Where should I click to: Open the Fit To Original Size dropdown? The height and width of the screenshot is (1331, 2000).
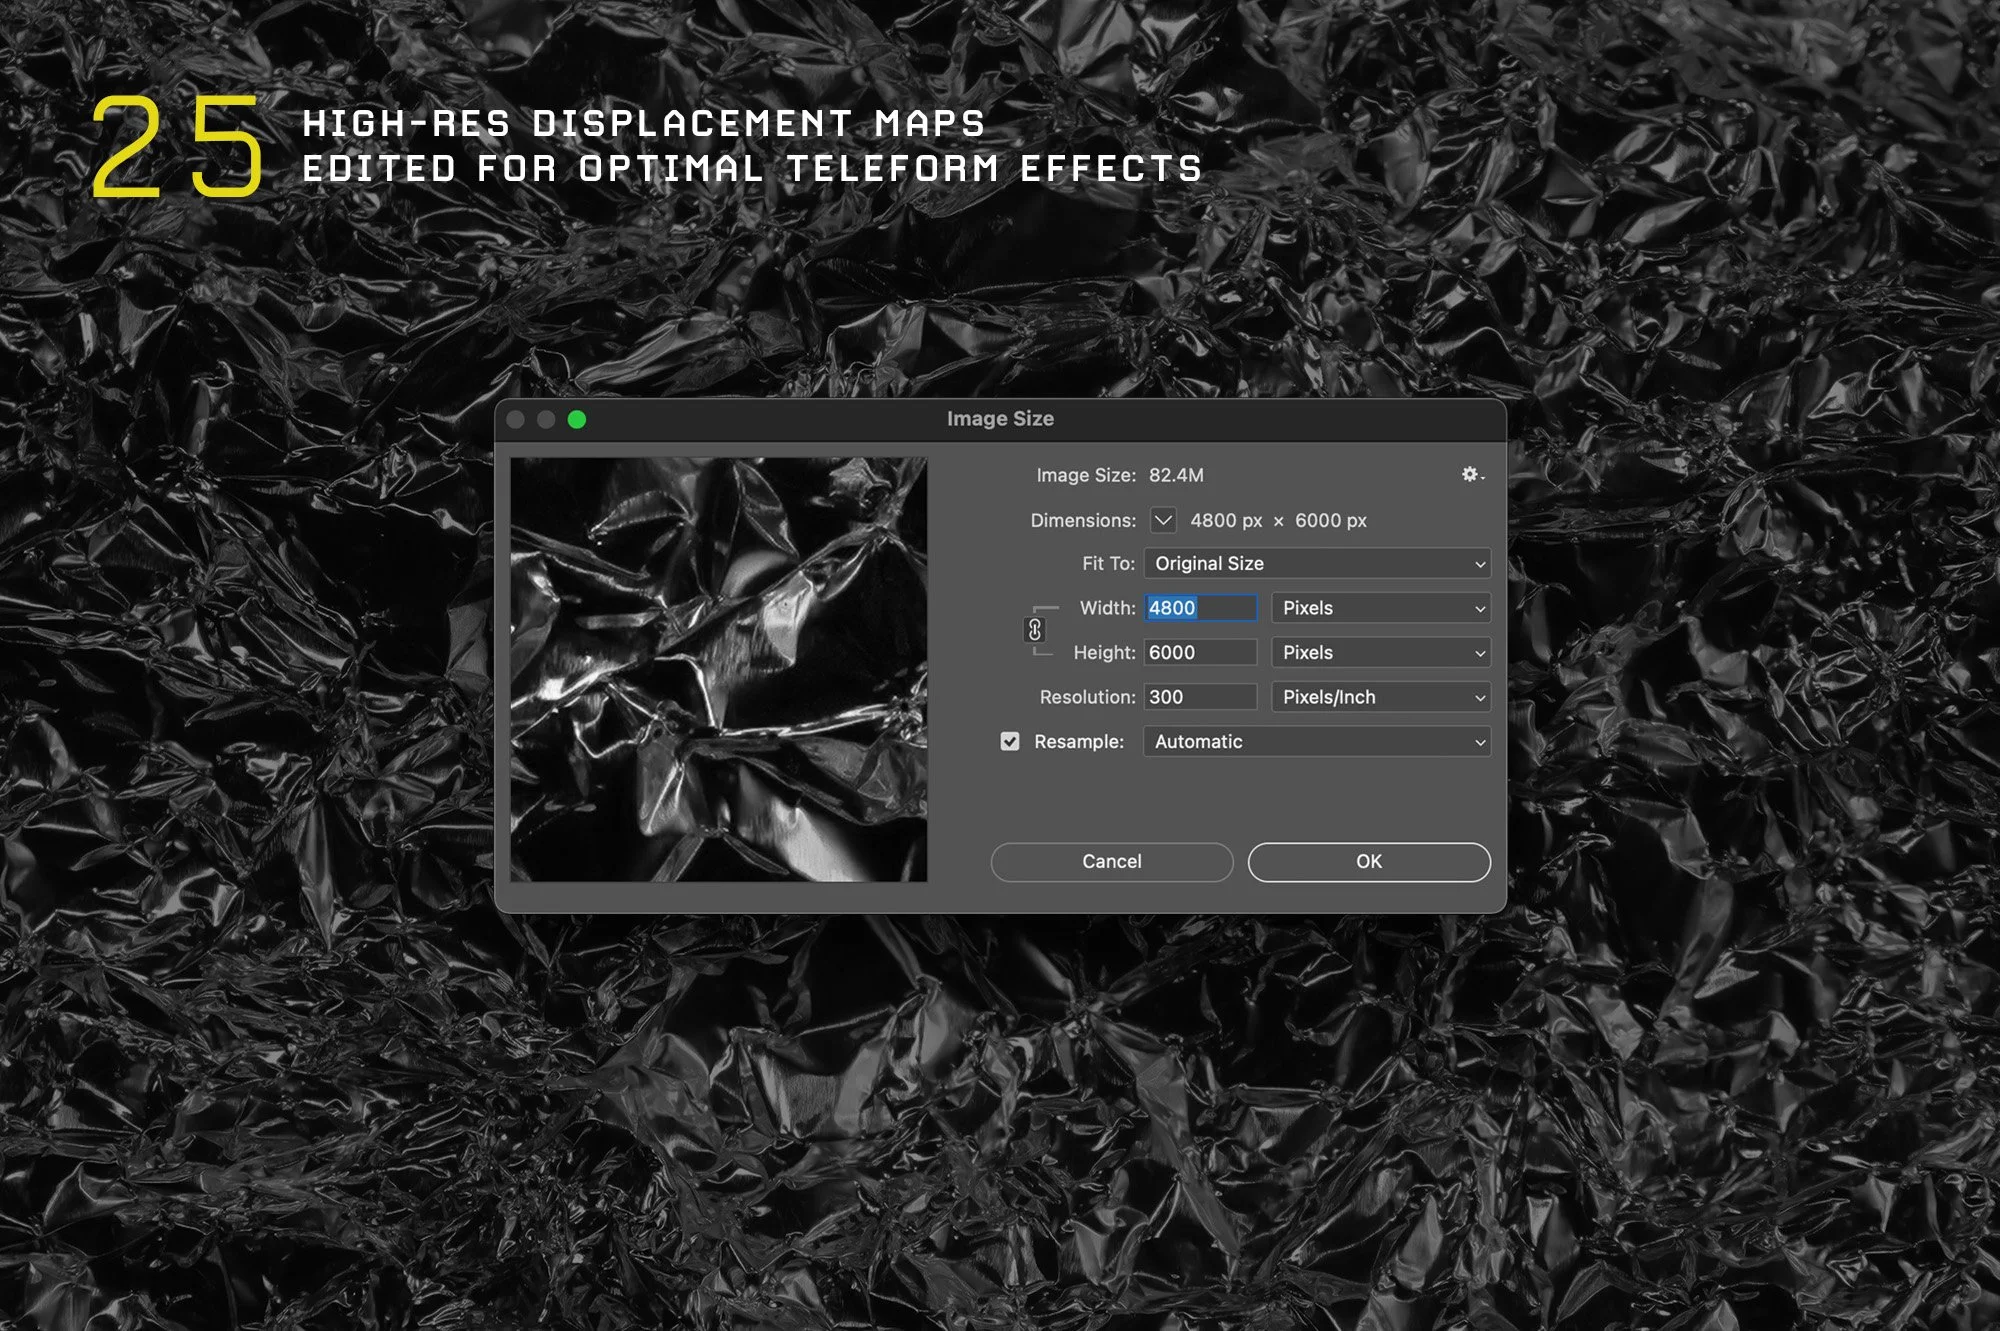pos(1316,564)
